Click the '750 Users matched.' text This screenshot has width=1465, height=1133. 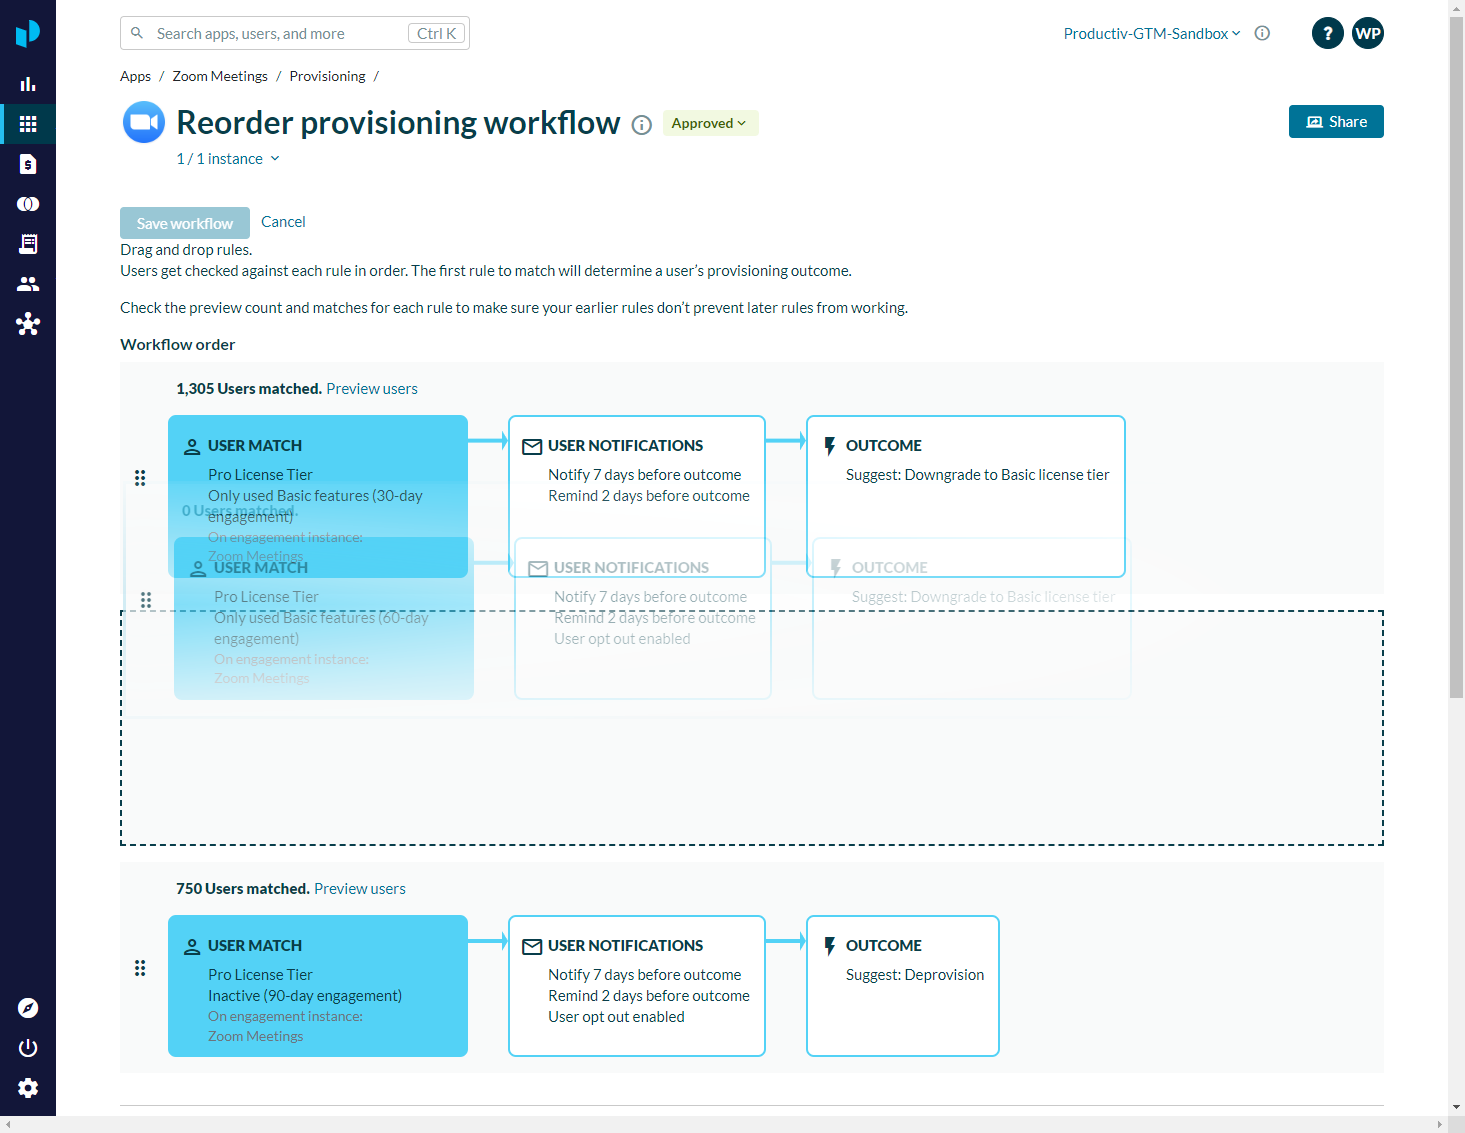[x=243, y=889]
